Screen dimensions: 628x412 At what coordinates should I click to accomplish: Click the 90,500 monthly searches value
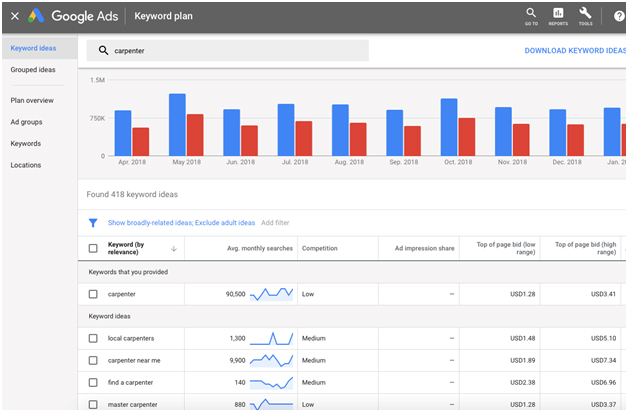236,294
